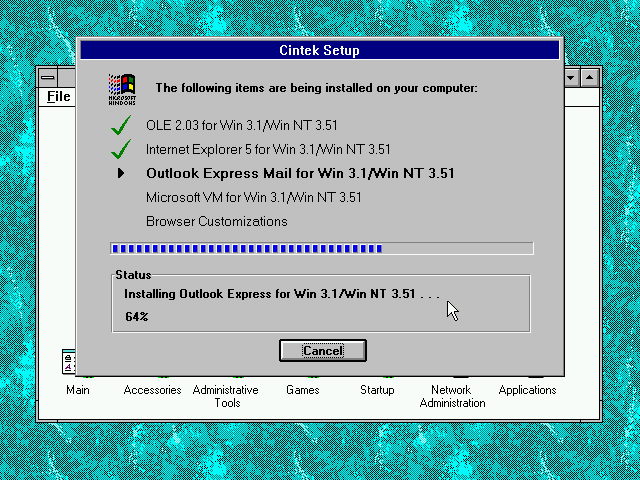The width and height of the screenshot is (640, 480).
Task: Click the 64% status value
Action: [x=137, y=316]
